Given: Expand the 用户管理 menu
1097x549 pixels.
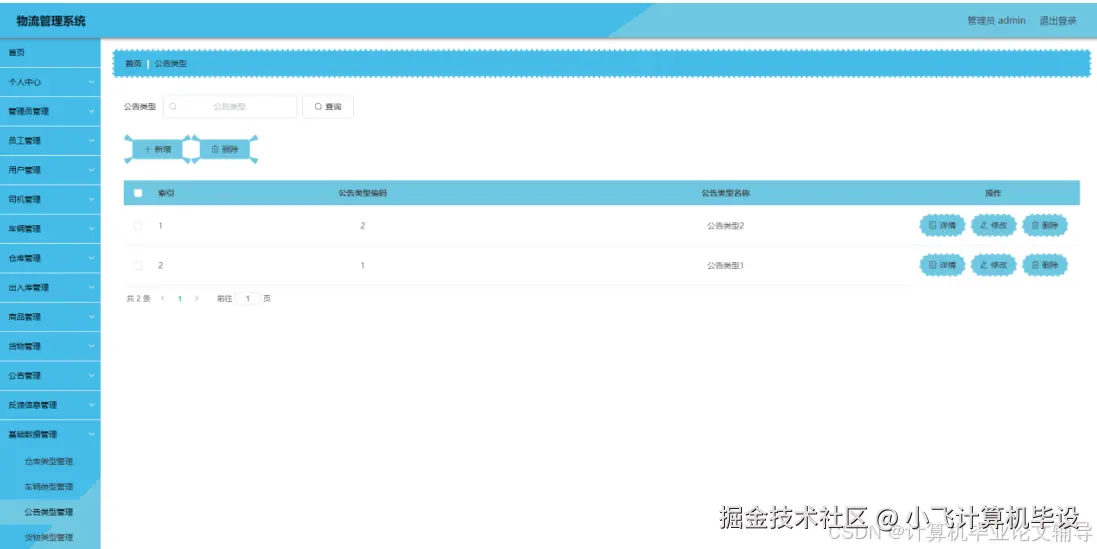Looking at the screenshot, I should pyautogui.click(x=50, y=170).
